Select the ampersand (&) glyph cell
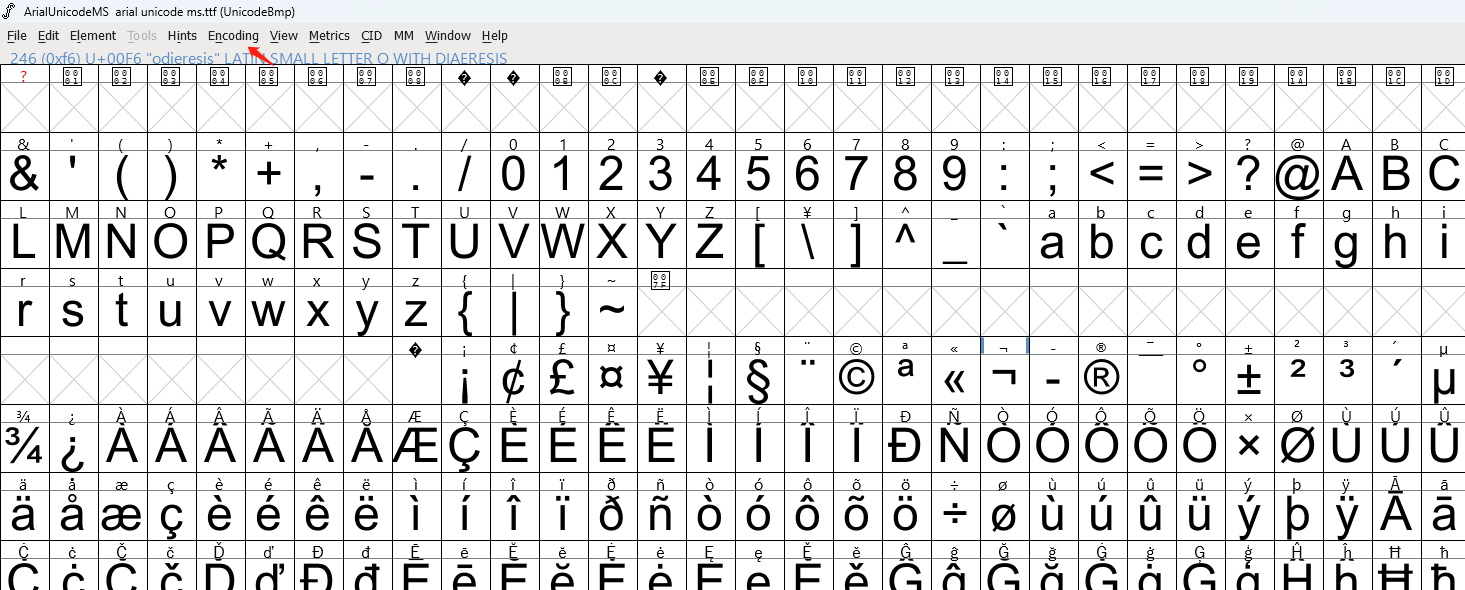The height and width of the screenshot is (590, 1465). [x=24, y=176]
